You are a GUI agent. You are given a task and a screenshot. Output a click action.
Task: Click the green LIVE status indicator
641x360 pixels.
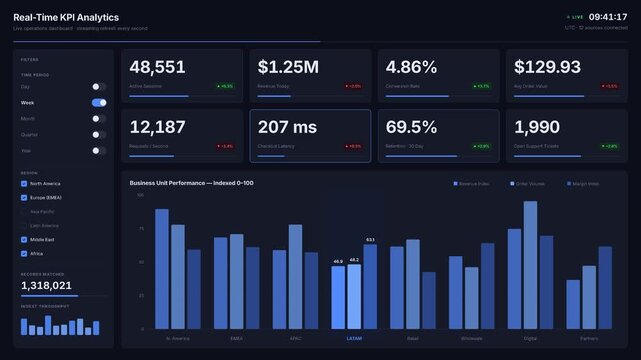point(575,17)
